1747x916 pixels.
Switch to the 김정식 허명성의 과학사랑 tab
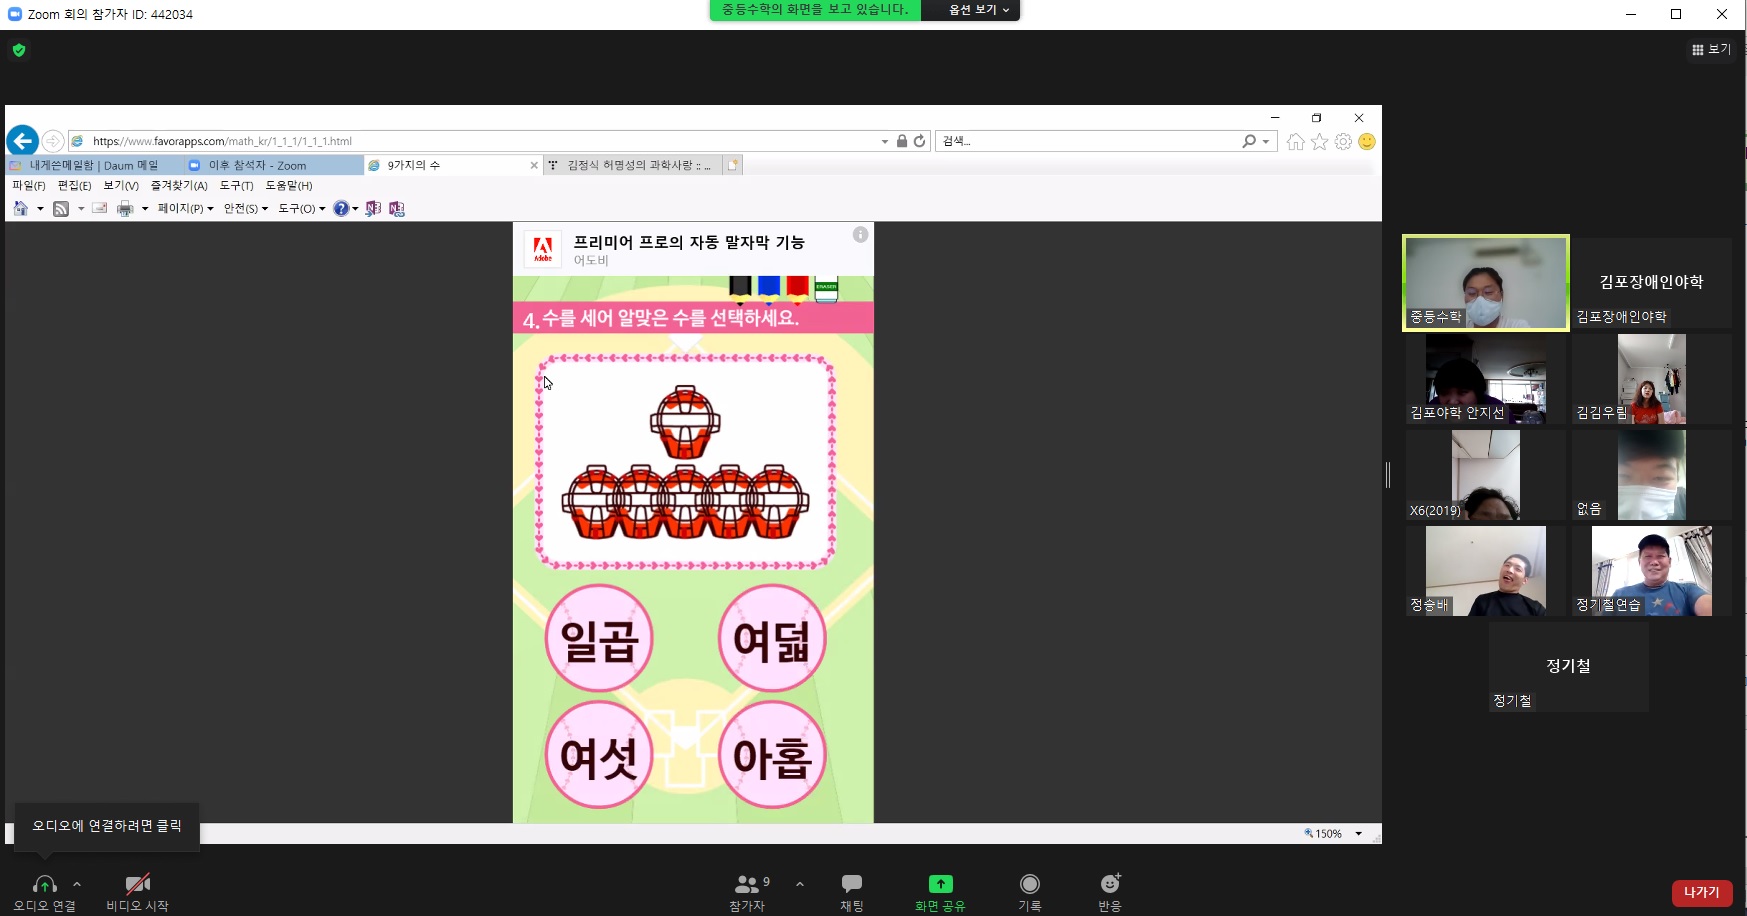tap(633, 165)
